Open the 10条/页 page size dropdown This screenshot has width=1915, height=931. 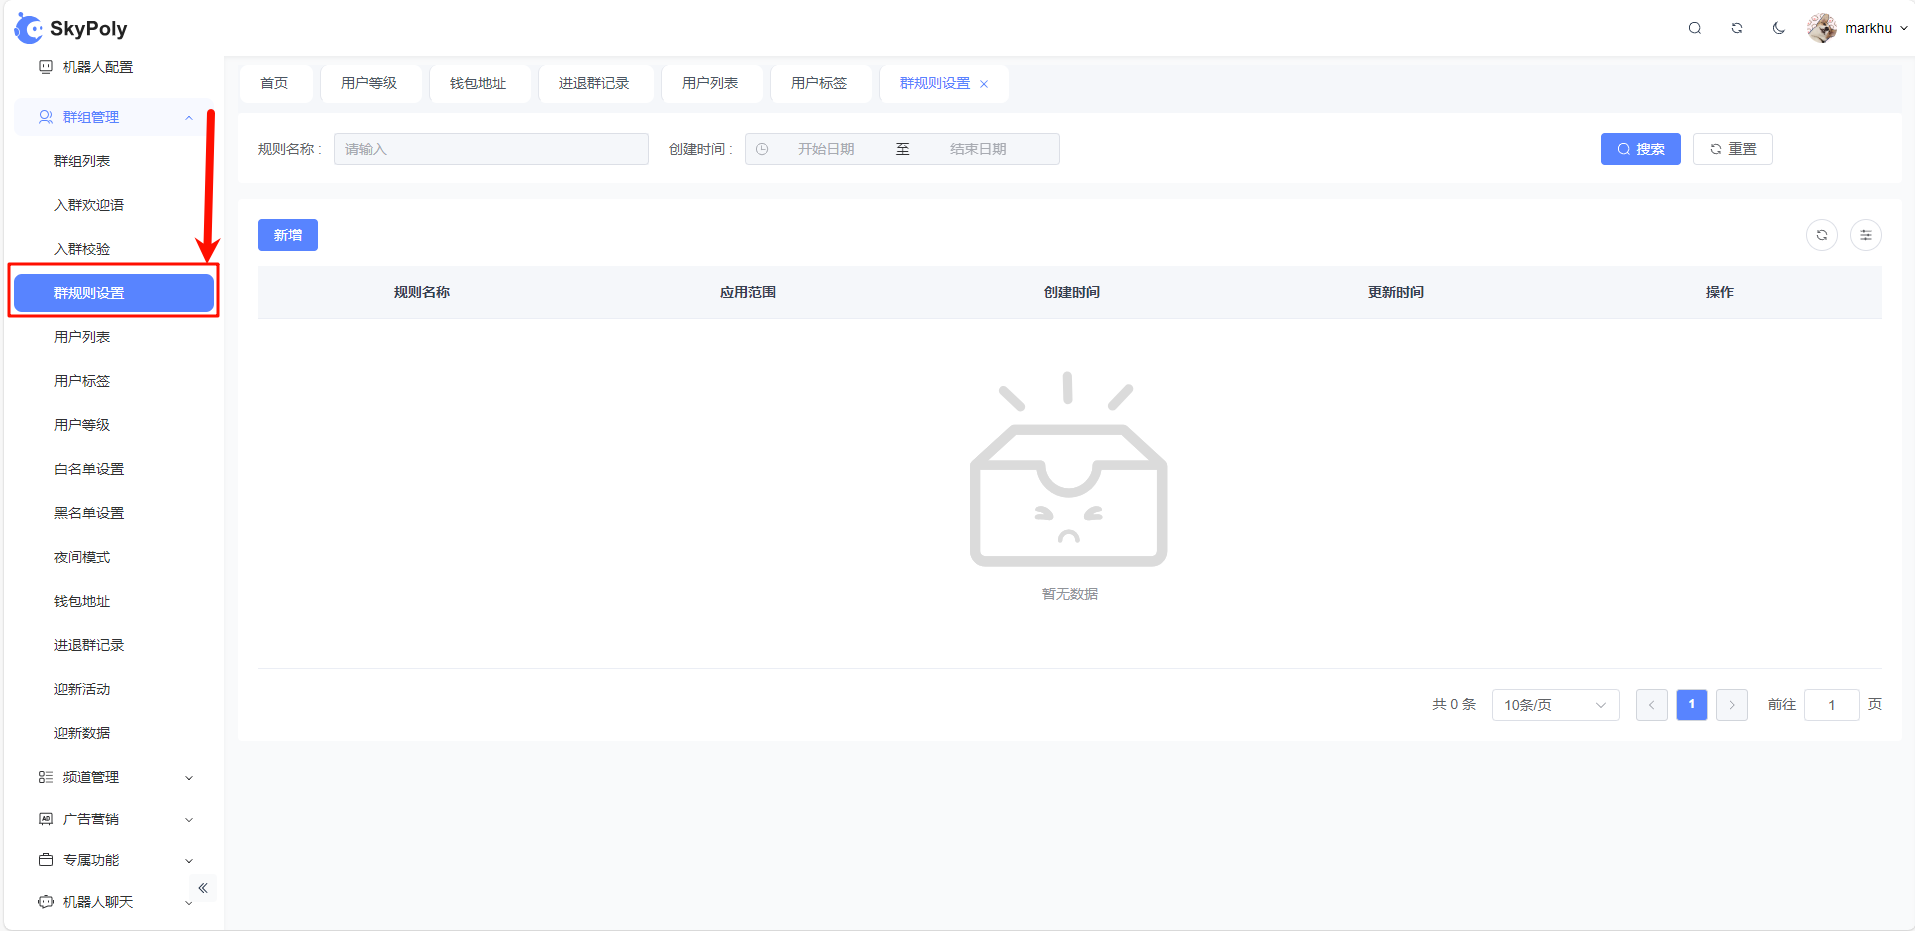click(x=1554, y=705)
